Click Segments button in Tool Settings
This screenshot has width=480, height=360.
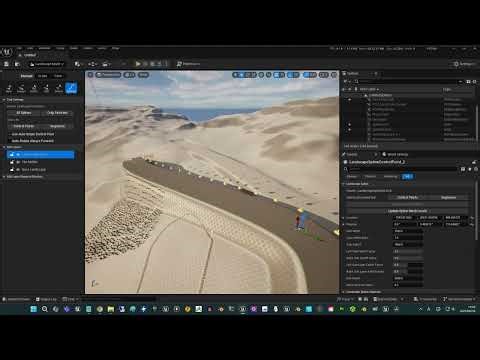pos(57,126)
